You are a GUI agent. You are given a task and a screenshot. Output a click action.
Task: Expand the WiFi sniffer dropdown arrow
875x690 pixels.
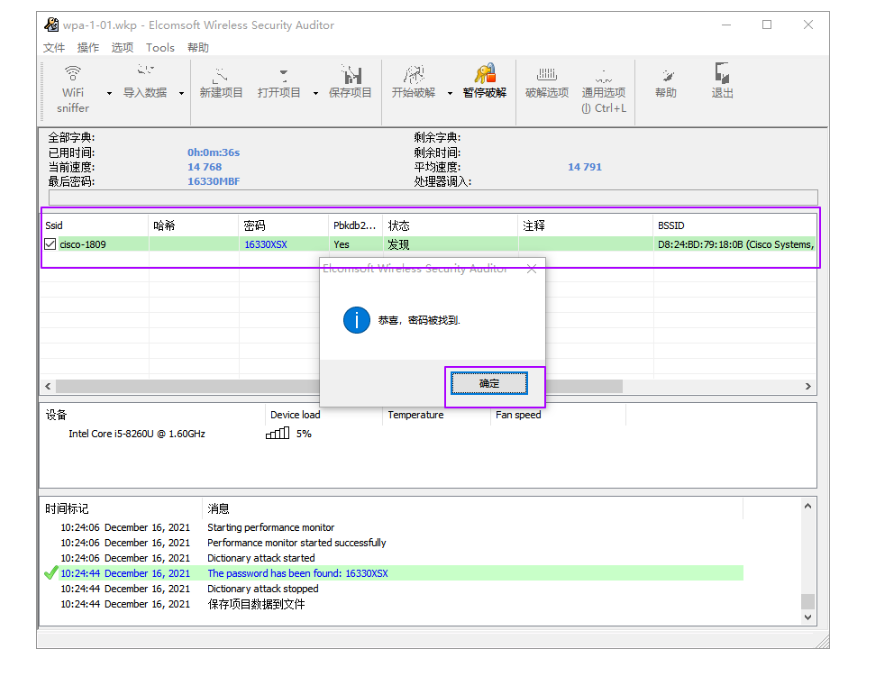[x=109, y=93]
